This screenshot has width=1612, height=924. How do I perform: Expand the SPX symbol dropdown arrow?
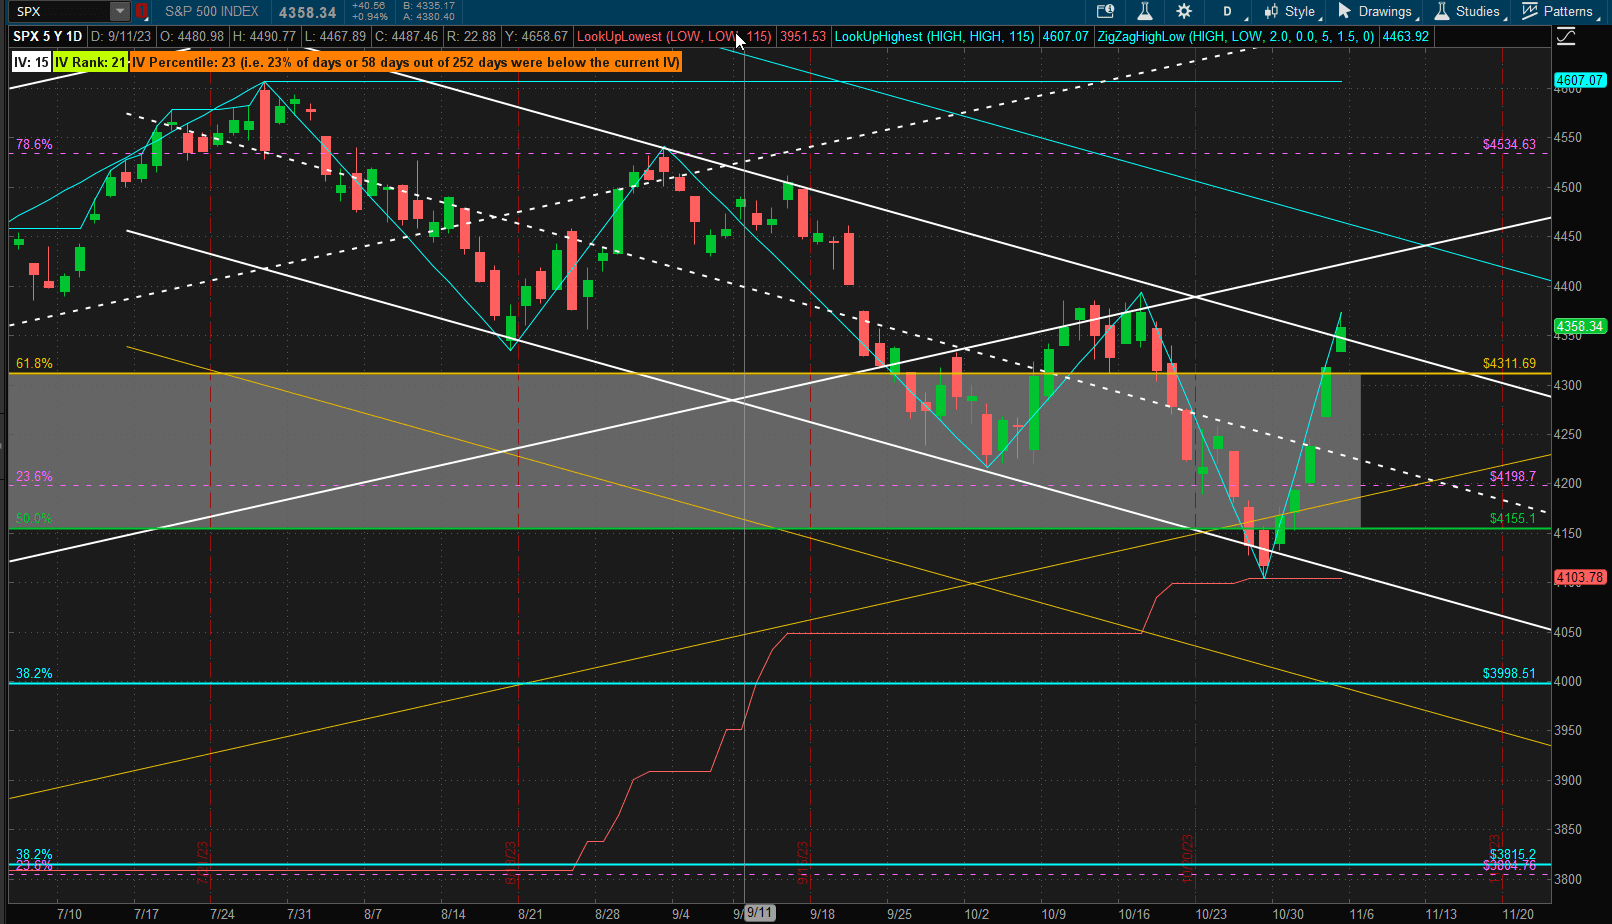[120, 12]
